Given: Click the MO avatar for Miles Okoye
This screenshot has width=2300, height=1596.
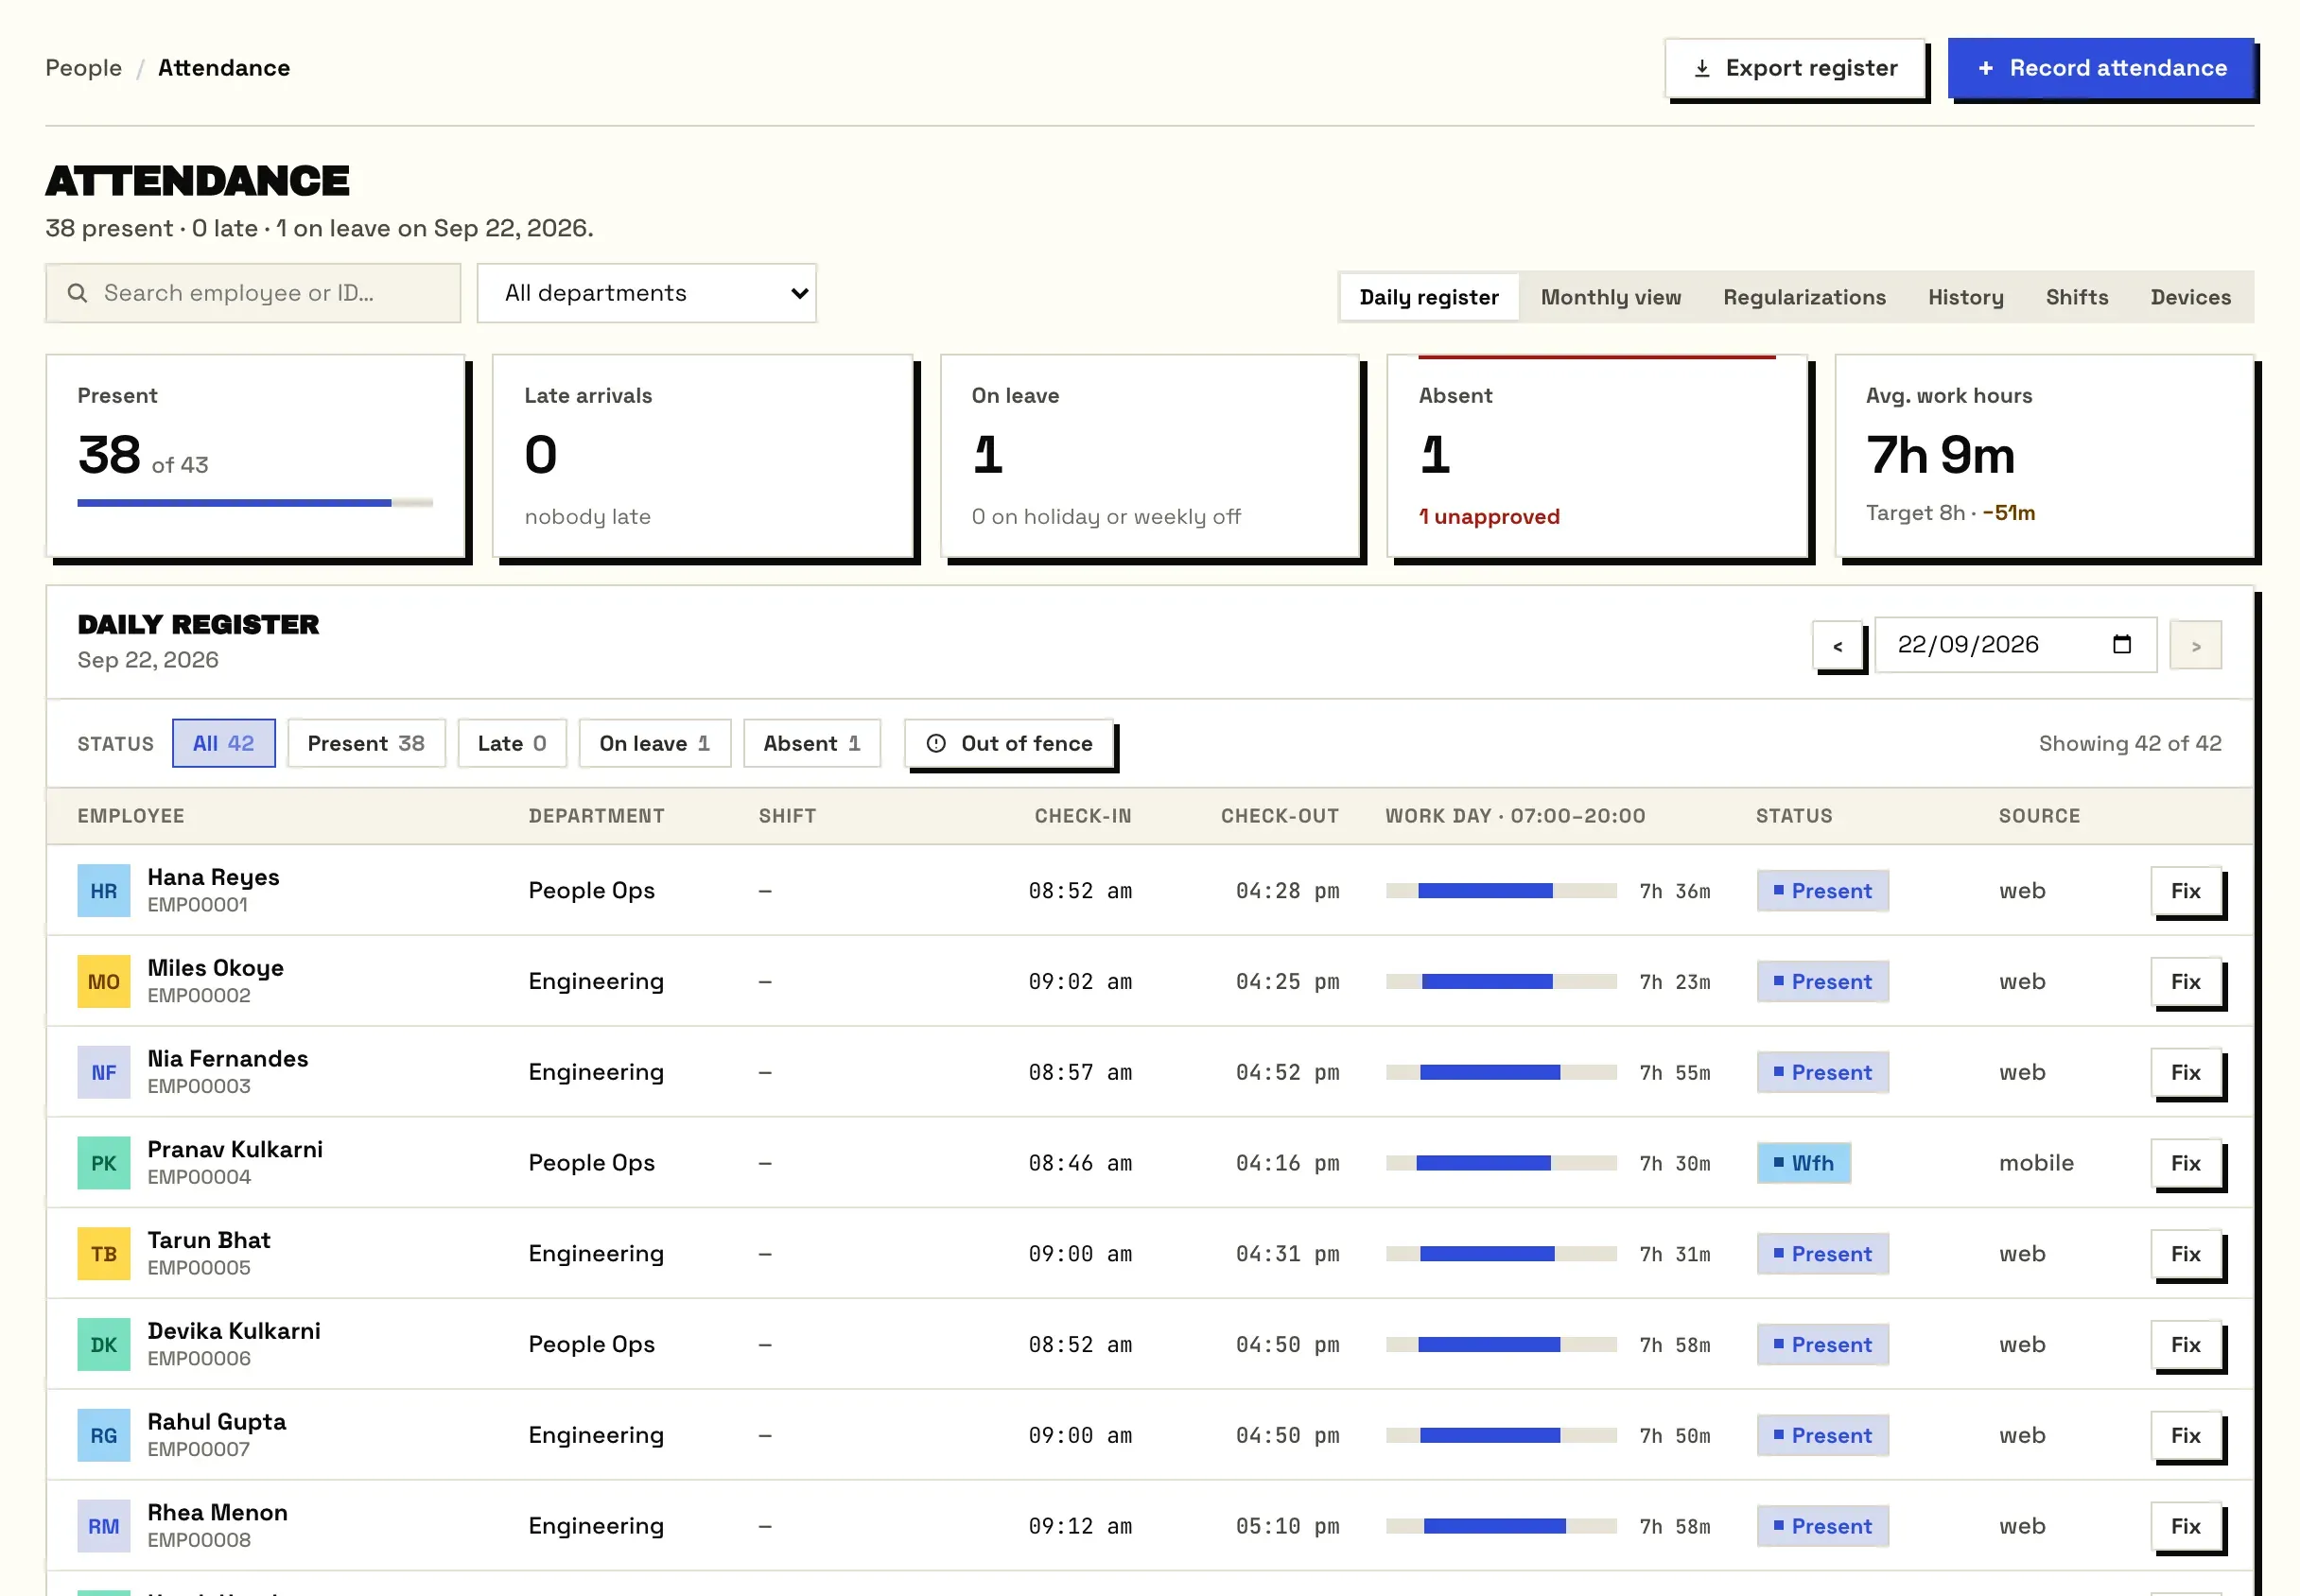Looking at the screenshot, I should (104, 981).
